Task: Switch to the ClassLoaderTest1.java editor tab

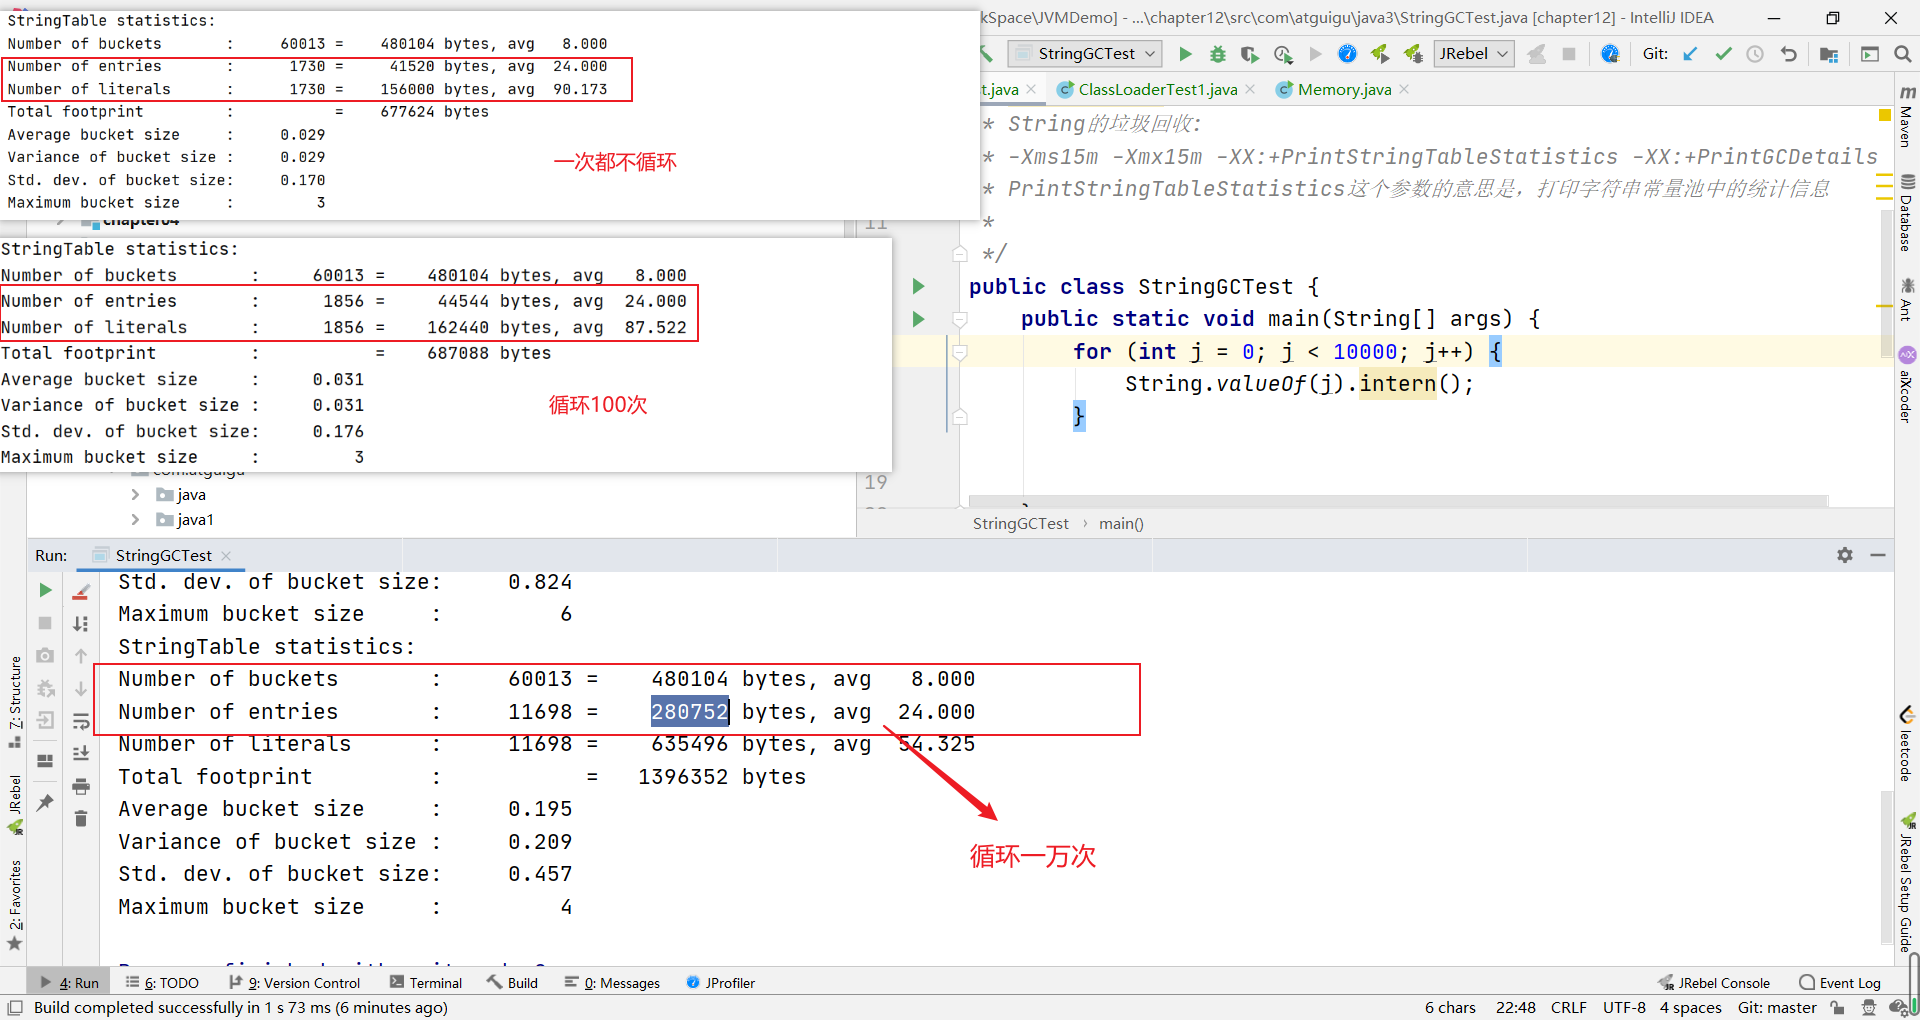Action: [x=1156, y=89]
